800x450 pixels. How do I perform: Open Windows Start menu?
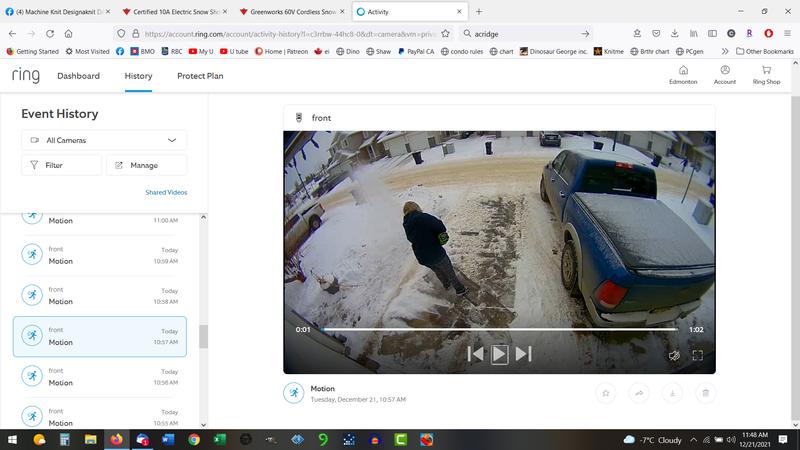[x=12, y=439]
